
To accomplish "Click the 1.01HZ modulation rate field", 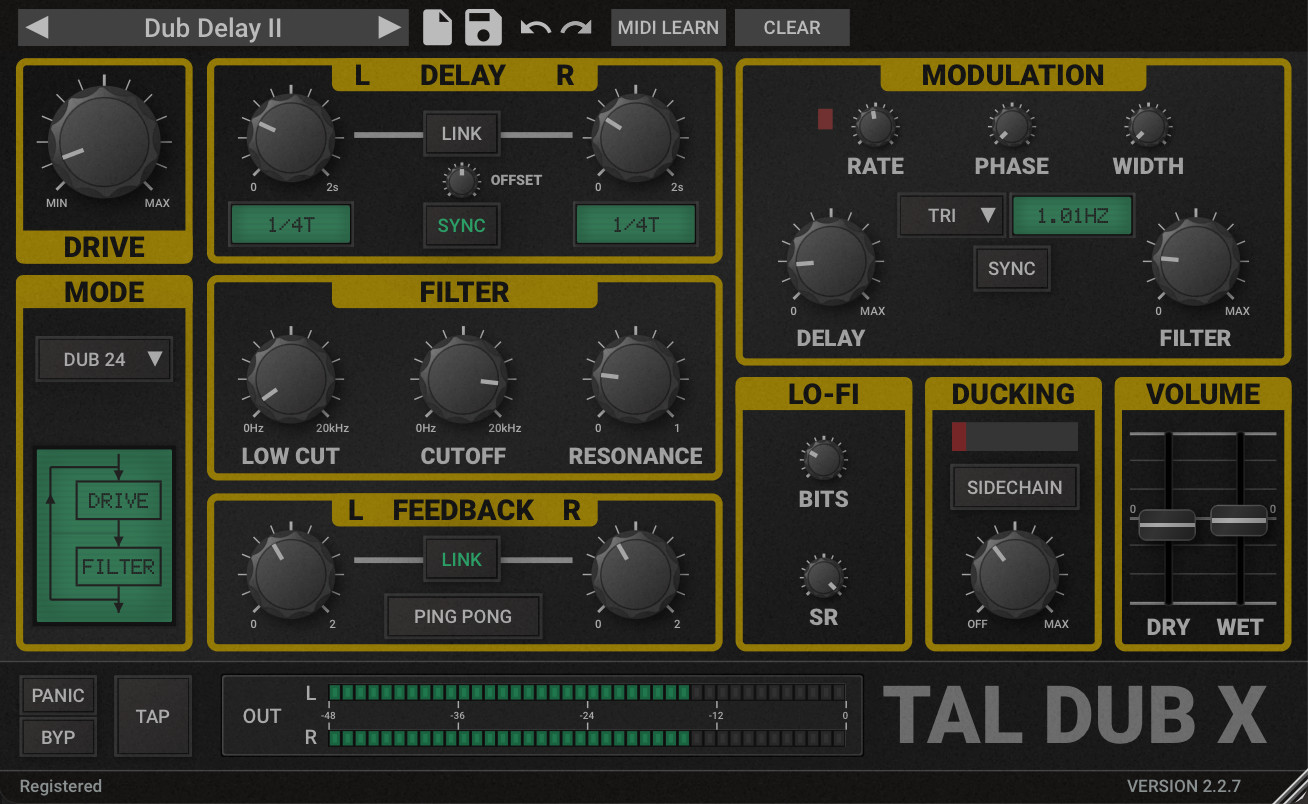I will [x=1072, y=215].
